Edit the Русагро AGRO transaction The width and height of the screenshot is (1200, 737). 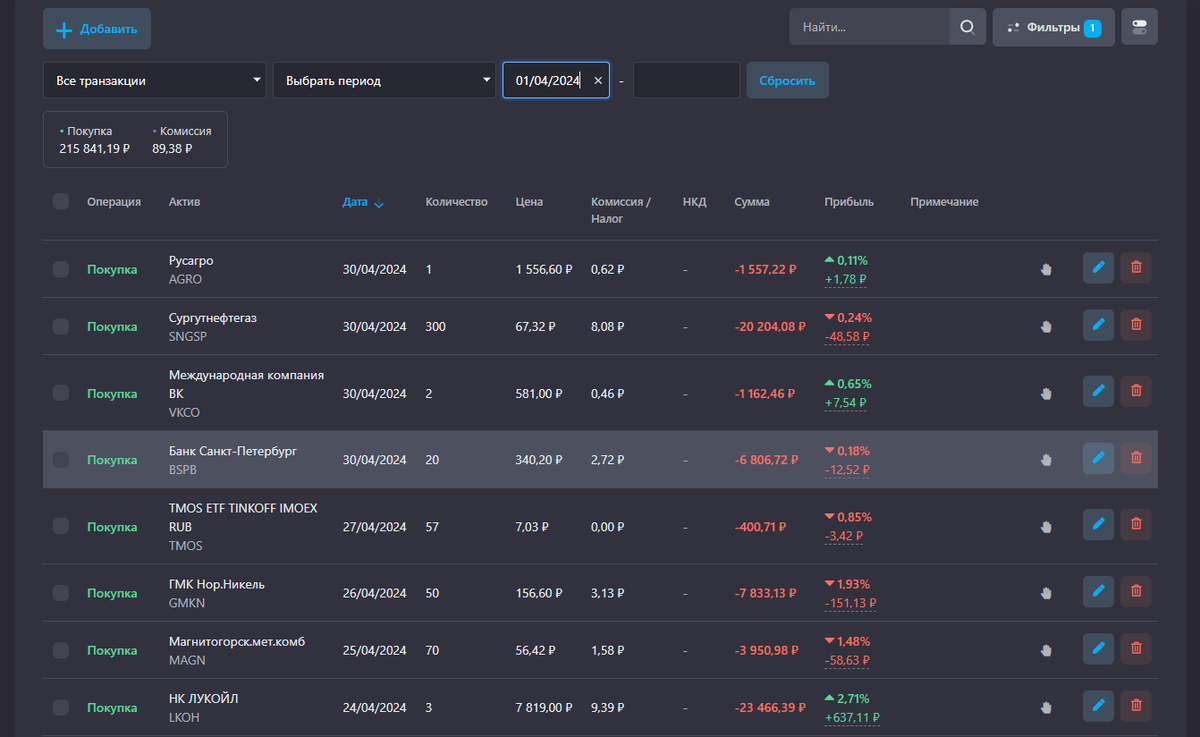coord(1098,267)
